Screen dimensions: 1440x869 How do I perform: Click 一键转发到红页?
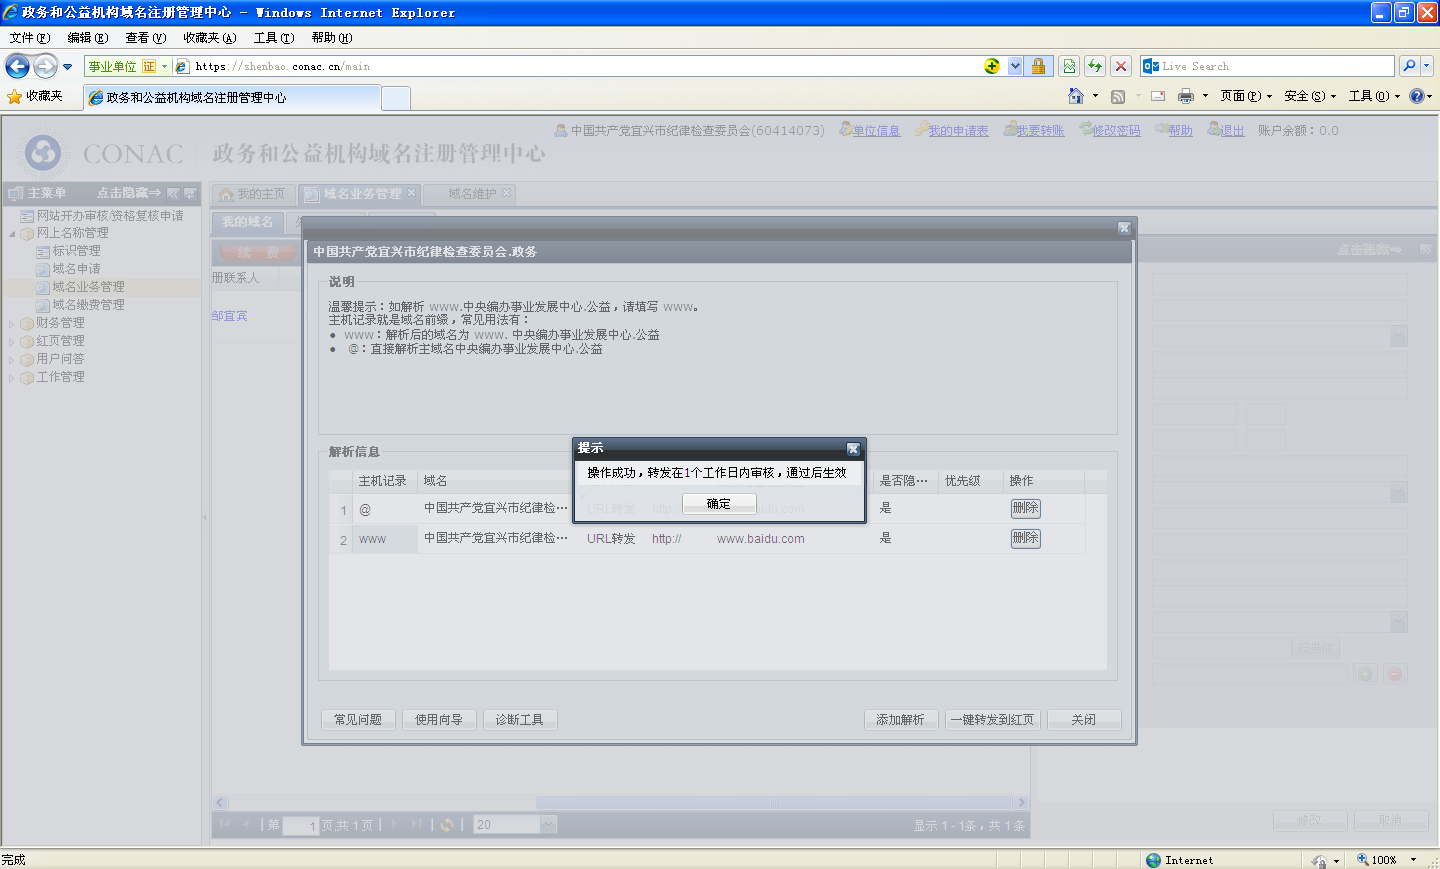point(993,720)
